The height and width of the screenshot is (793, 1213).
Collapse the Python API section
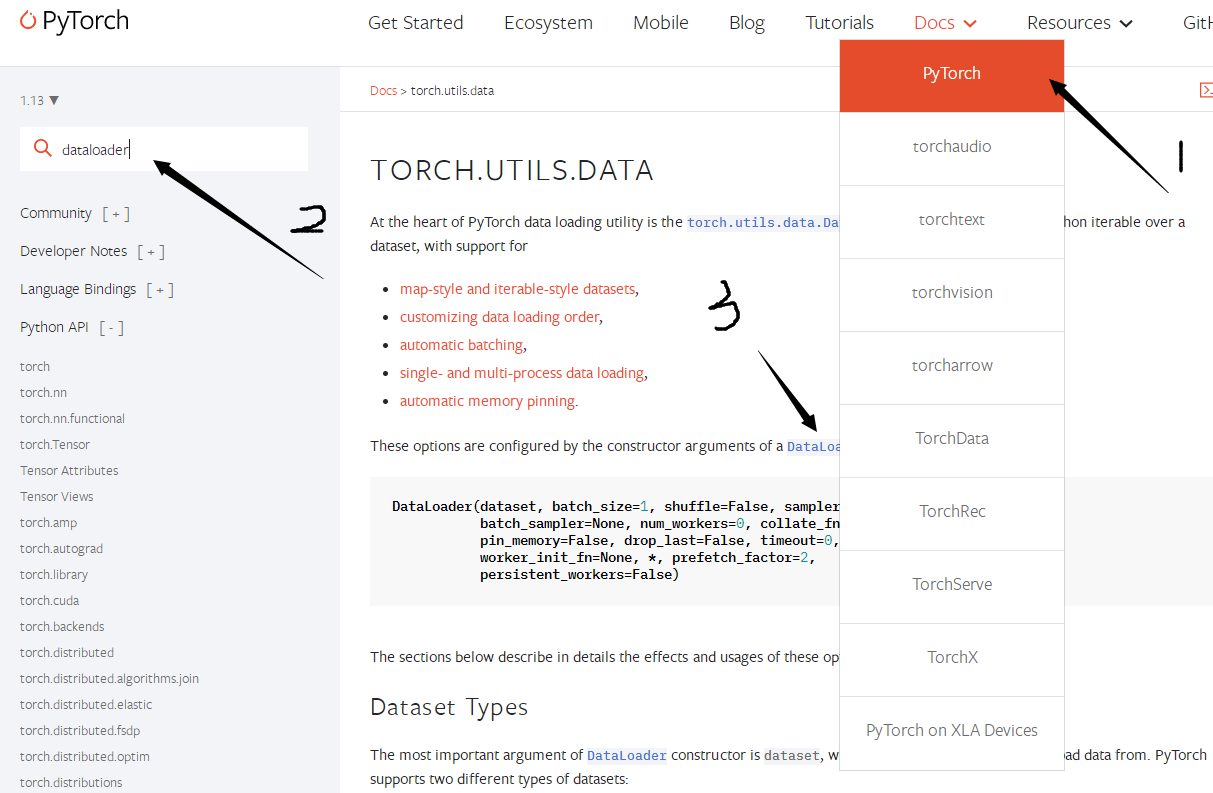coord(111,327)
